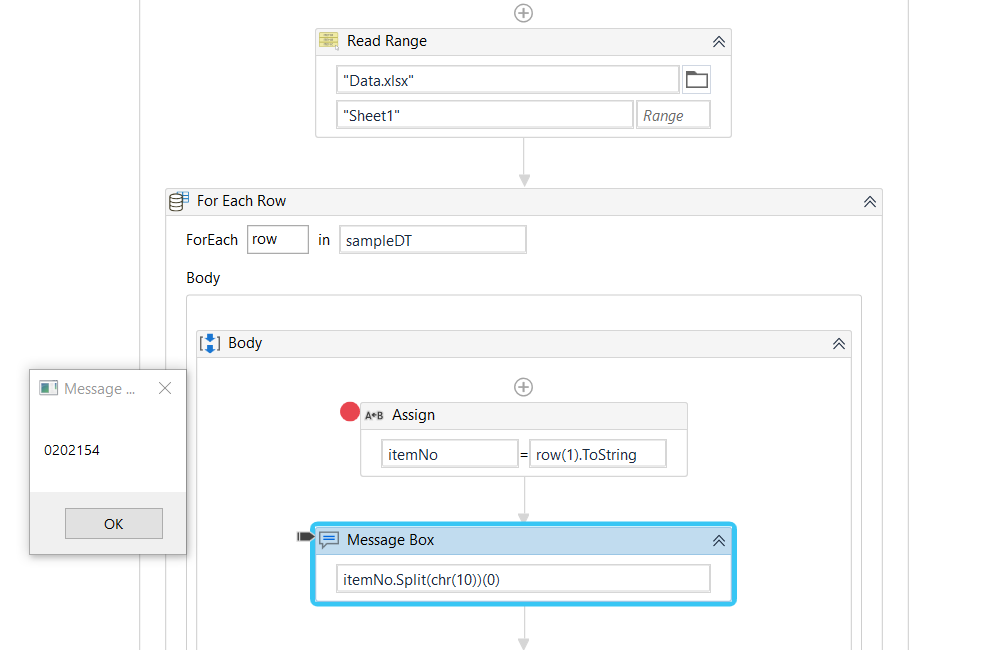Click add-activity plus icon above Read Range
The image size is (985, 650).
(523, 13)
